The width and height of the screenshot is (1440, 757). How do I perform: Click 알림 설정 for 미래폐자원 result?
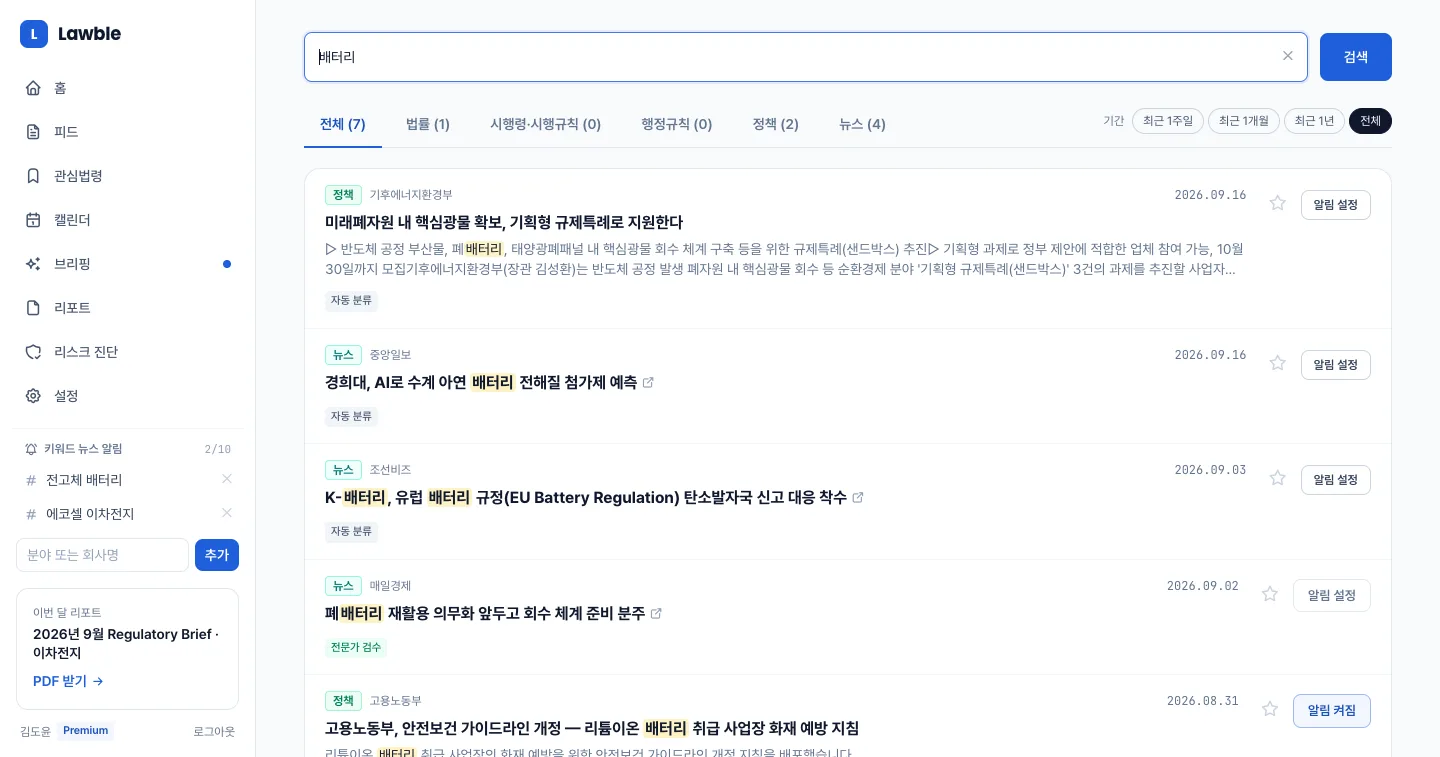click(x=1336, y=205)
